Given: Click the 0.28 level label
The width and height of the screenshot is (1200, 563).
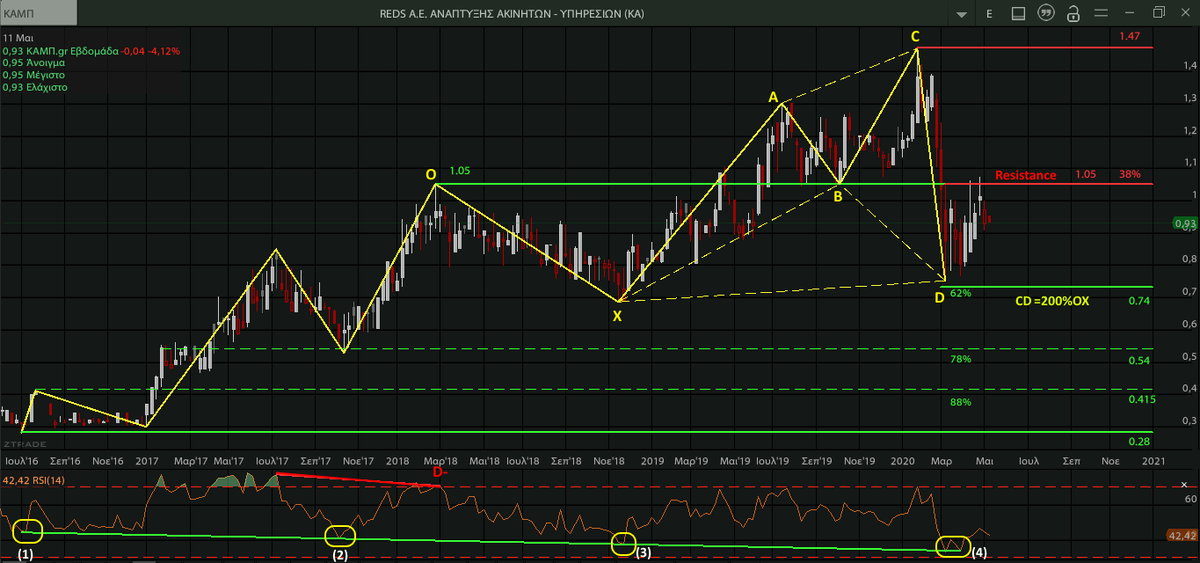Looking at the screenshot, I should tap(1138, 442).
